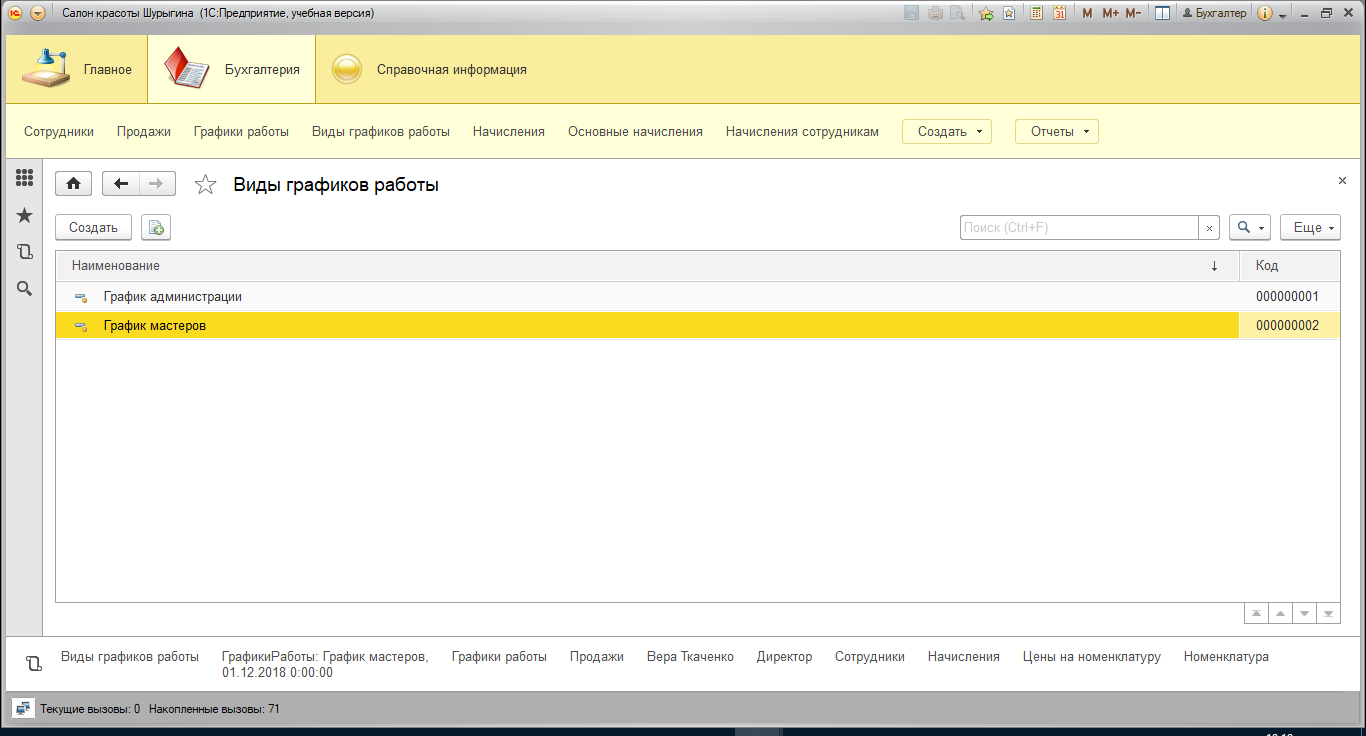Click the Бухгалтер user name

pyautogui.click(x=1214, y=13)
